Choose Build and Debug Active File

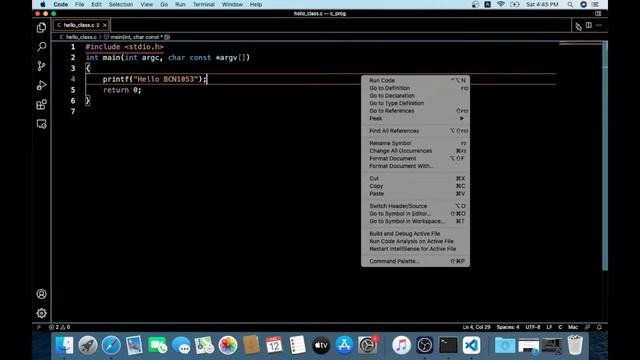point(416,233)
